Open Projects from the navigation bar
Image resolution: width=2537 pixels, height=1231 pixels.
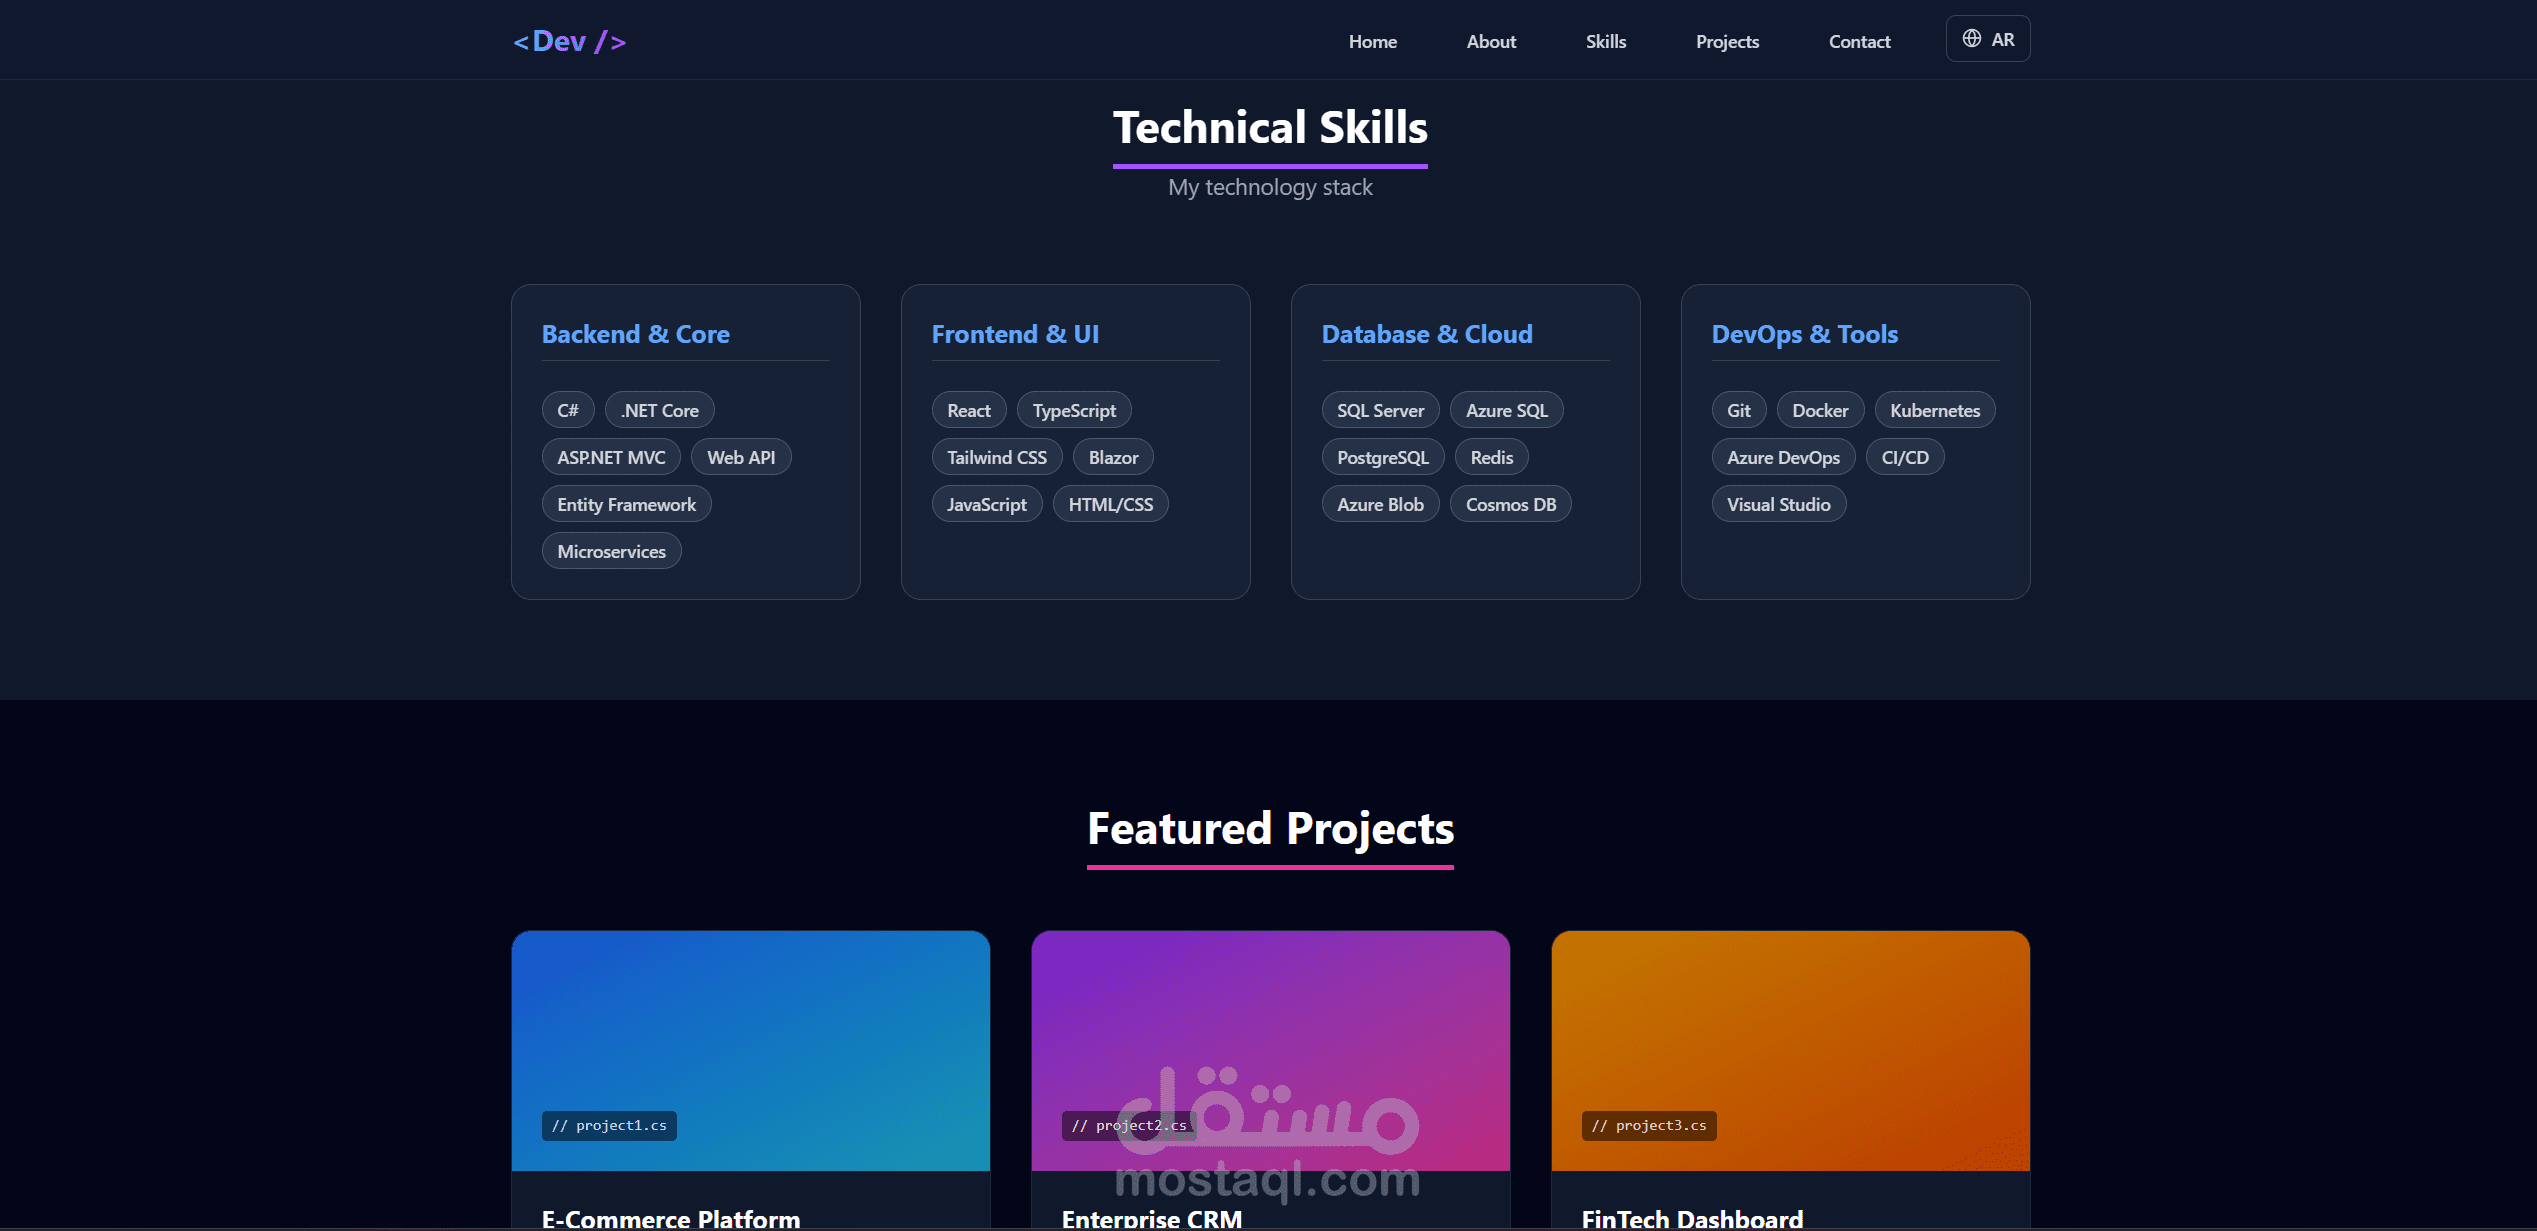pos(1726,42)
